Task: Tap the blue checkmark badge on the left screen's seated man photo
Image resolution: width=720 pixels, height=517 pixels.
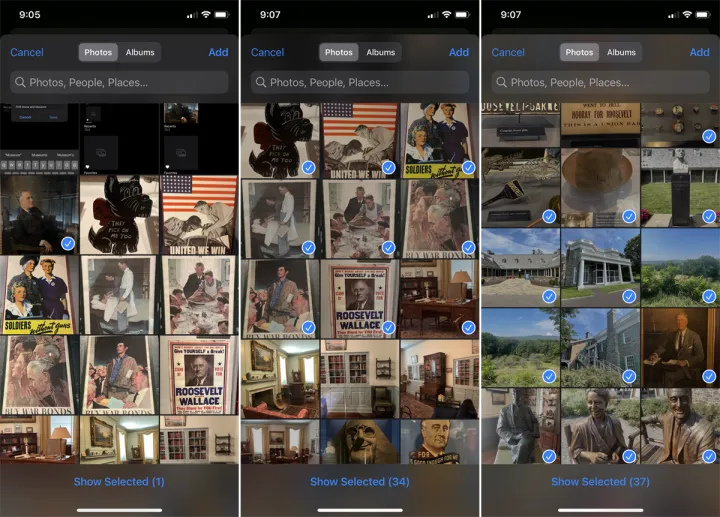Action: coord(67,243)
